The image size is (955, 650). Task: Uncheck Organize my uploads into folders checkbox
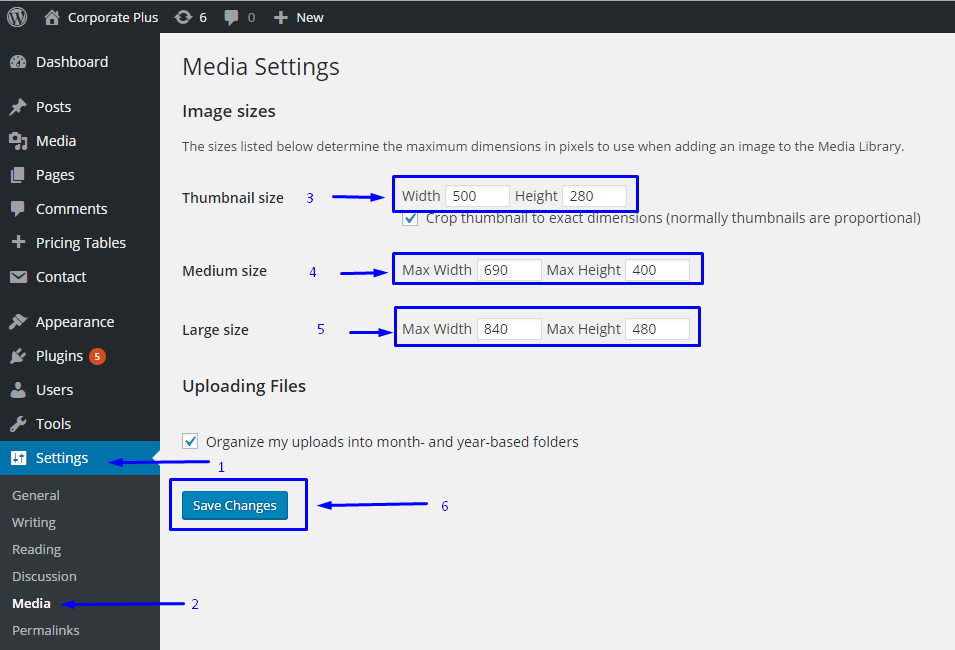pos(190,441)
